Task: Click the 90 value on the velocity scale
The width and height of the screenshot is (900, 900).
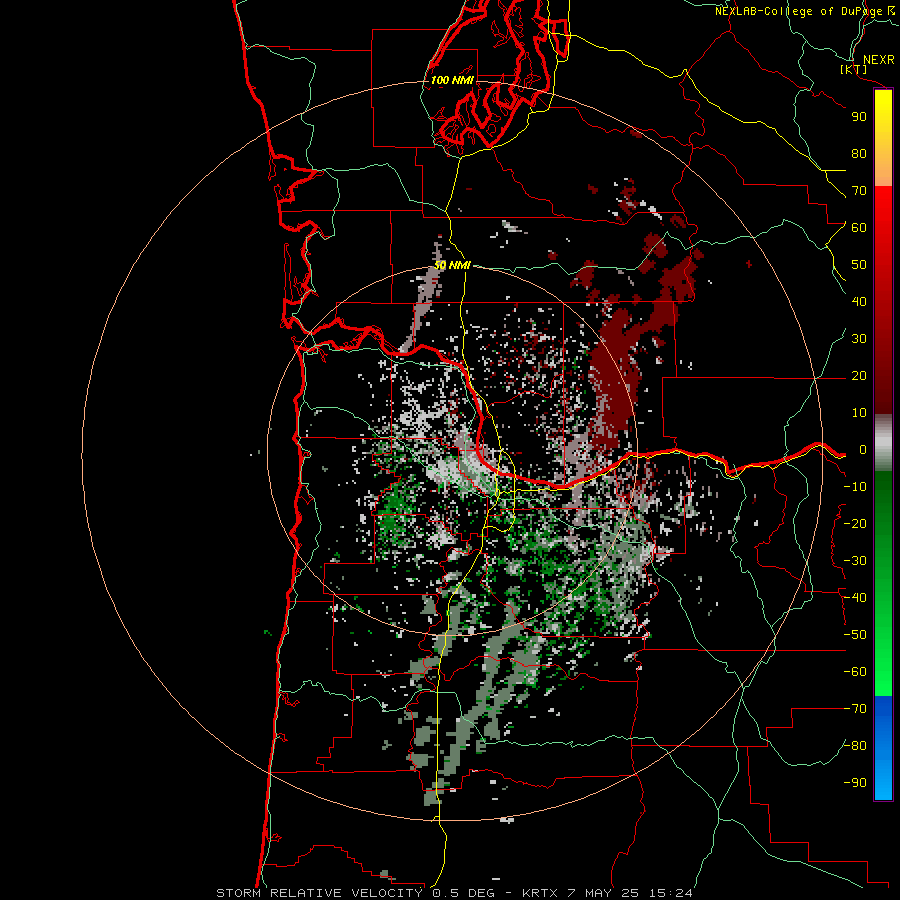Action: click(859, 117)
